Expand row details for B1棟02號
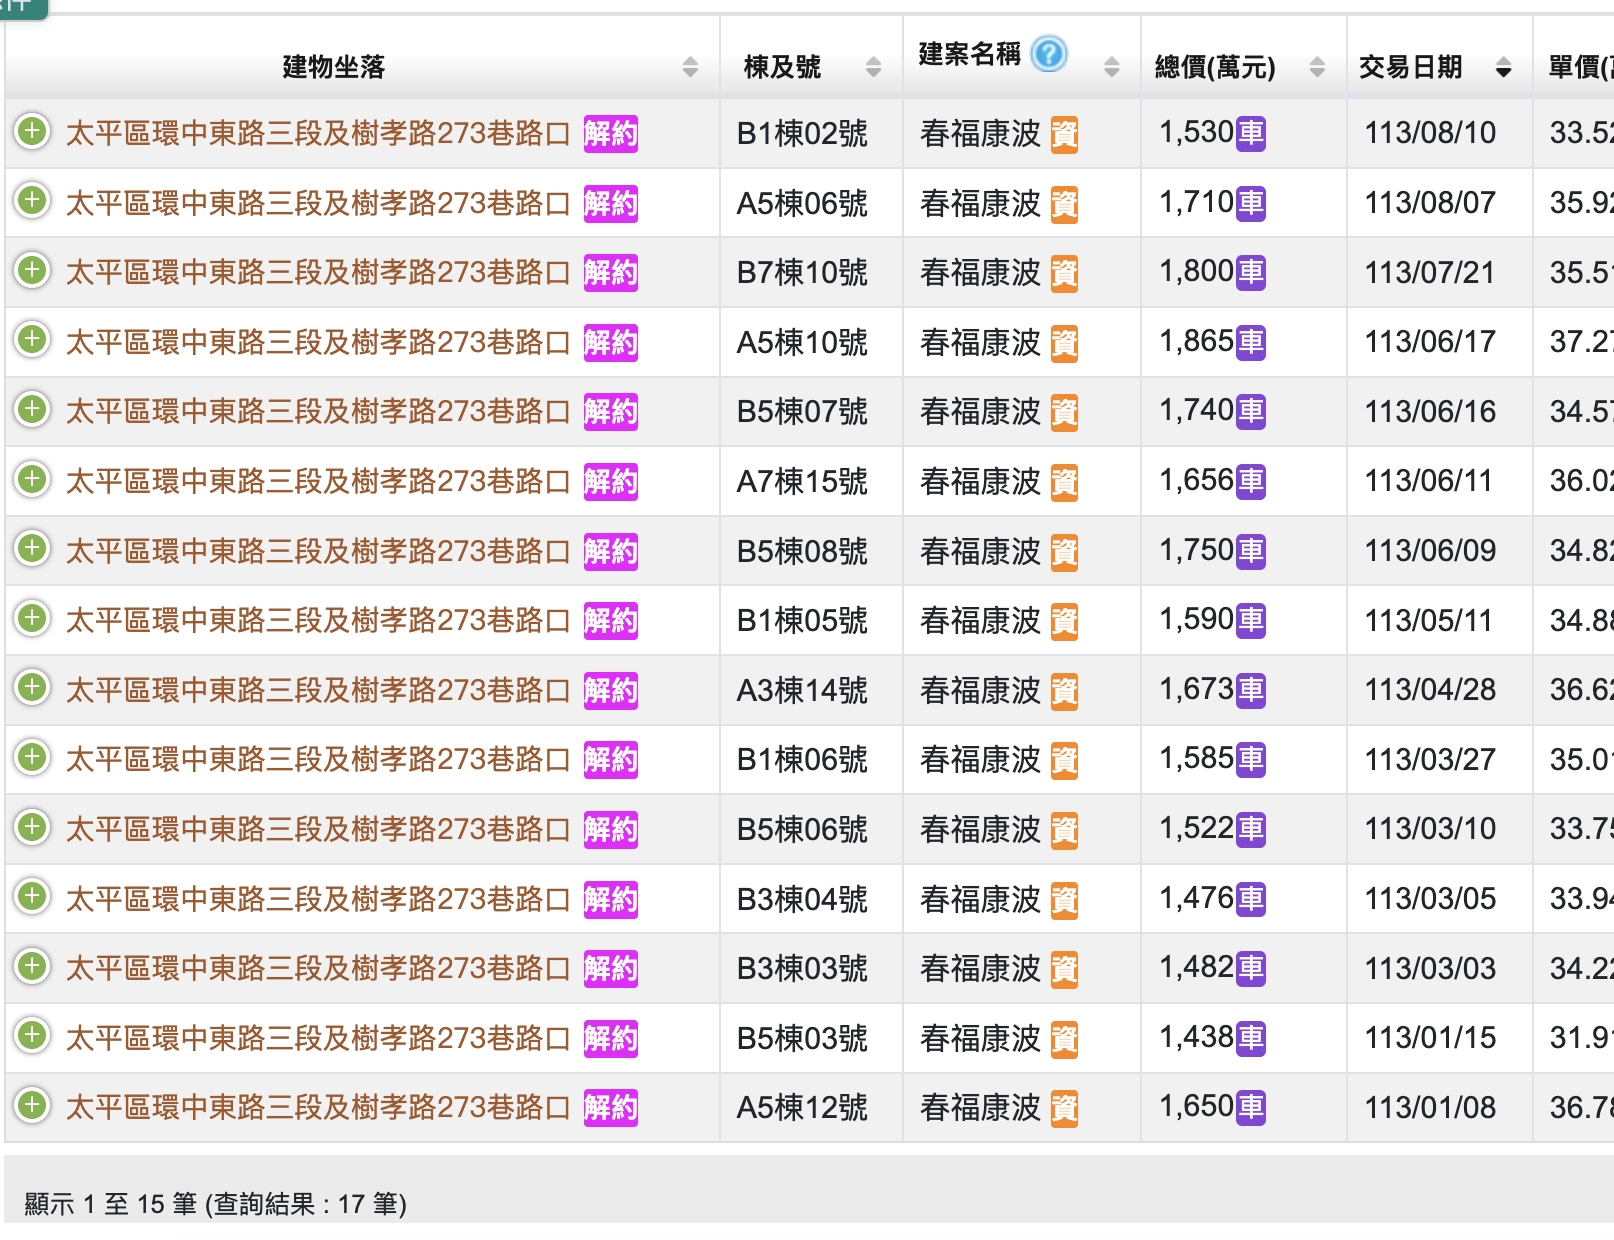The image size is (1614, 1240). pos(32,131)
